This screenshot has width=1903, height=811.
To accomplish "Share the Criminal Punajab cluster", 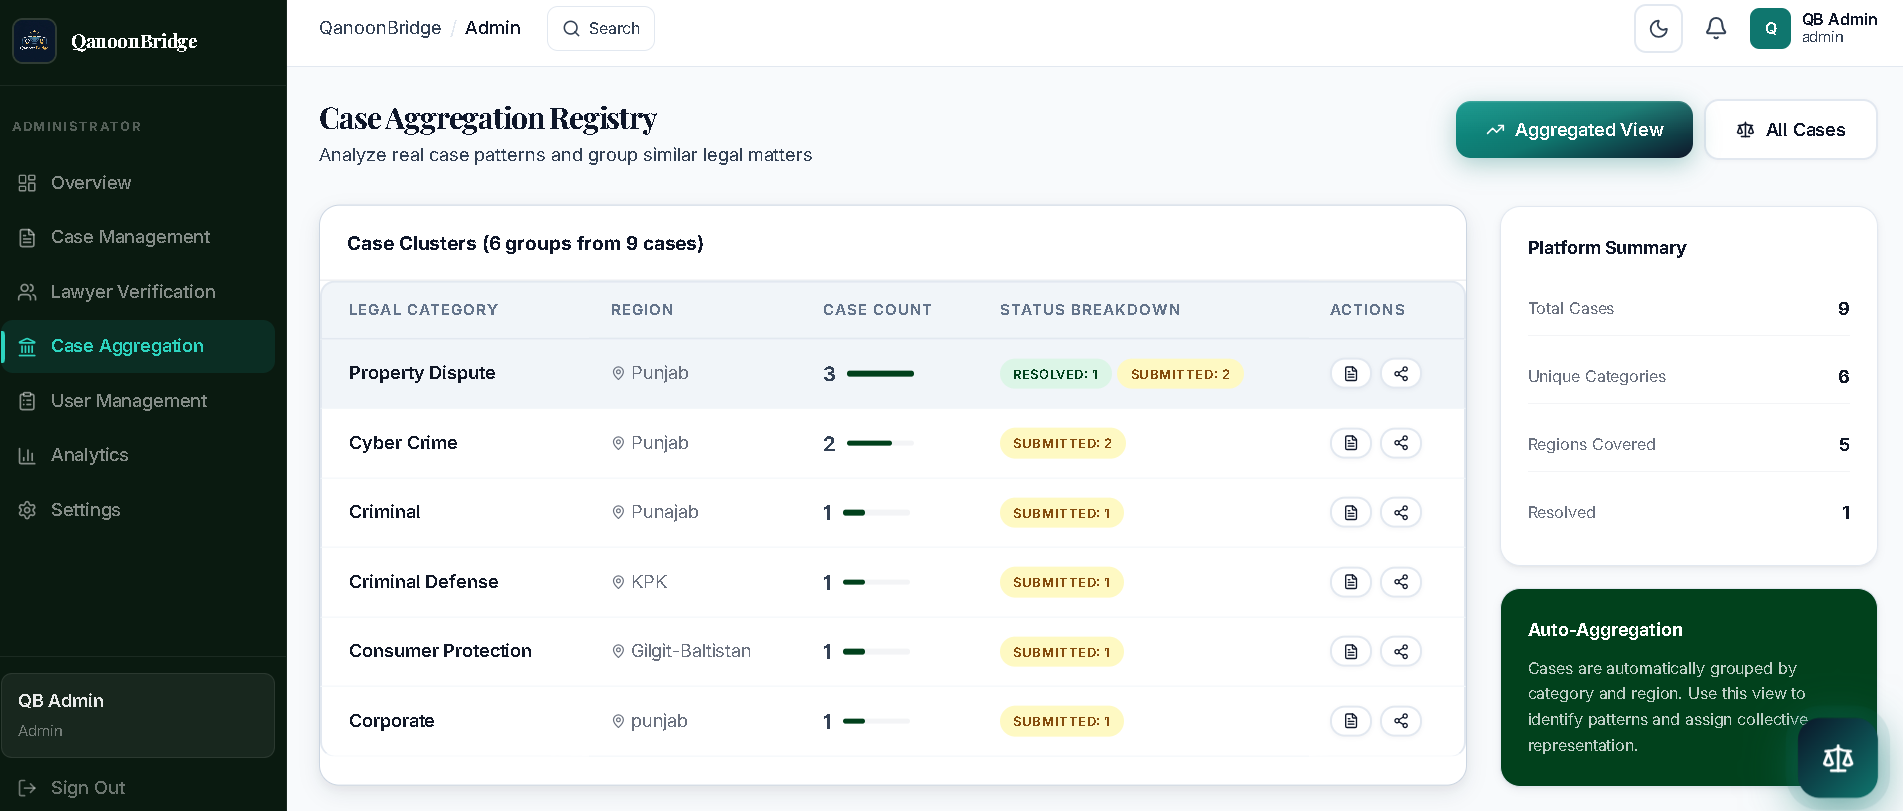I will click(1401, 512).
